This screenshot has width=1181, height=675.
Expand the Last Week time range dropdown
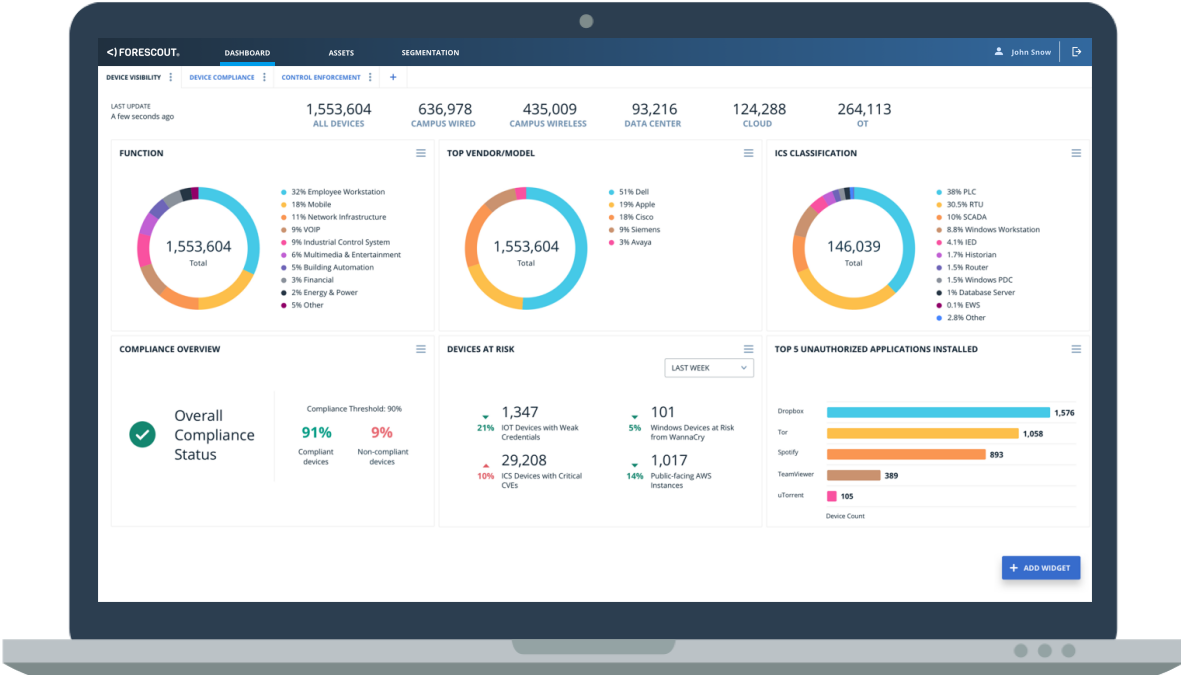coord(709,368)
